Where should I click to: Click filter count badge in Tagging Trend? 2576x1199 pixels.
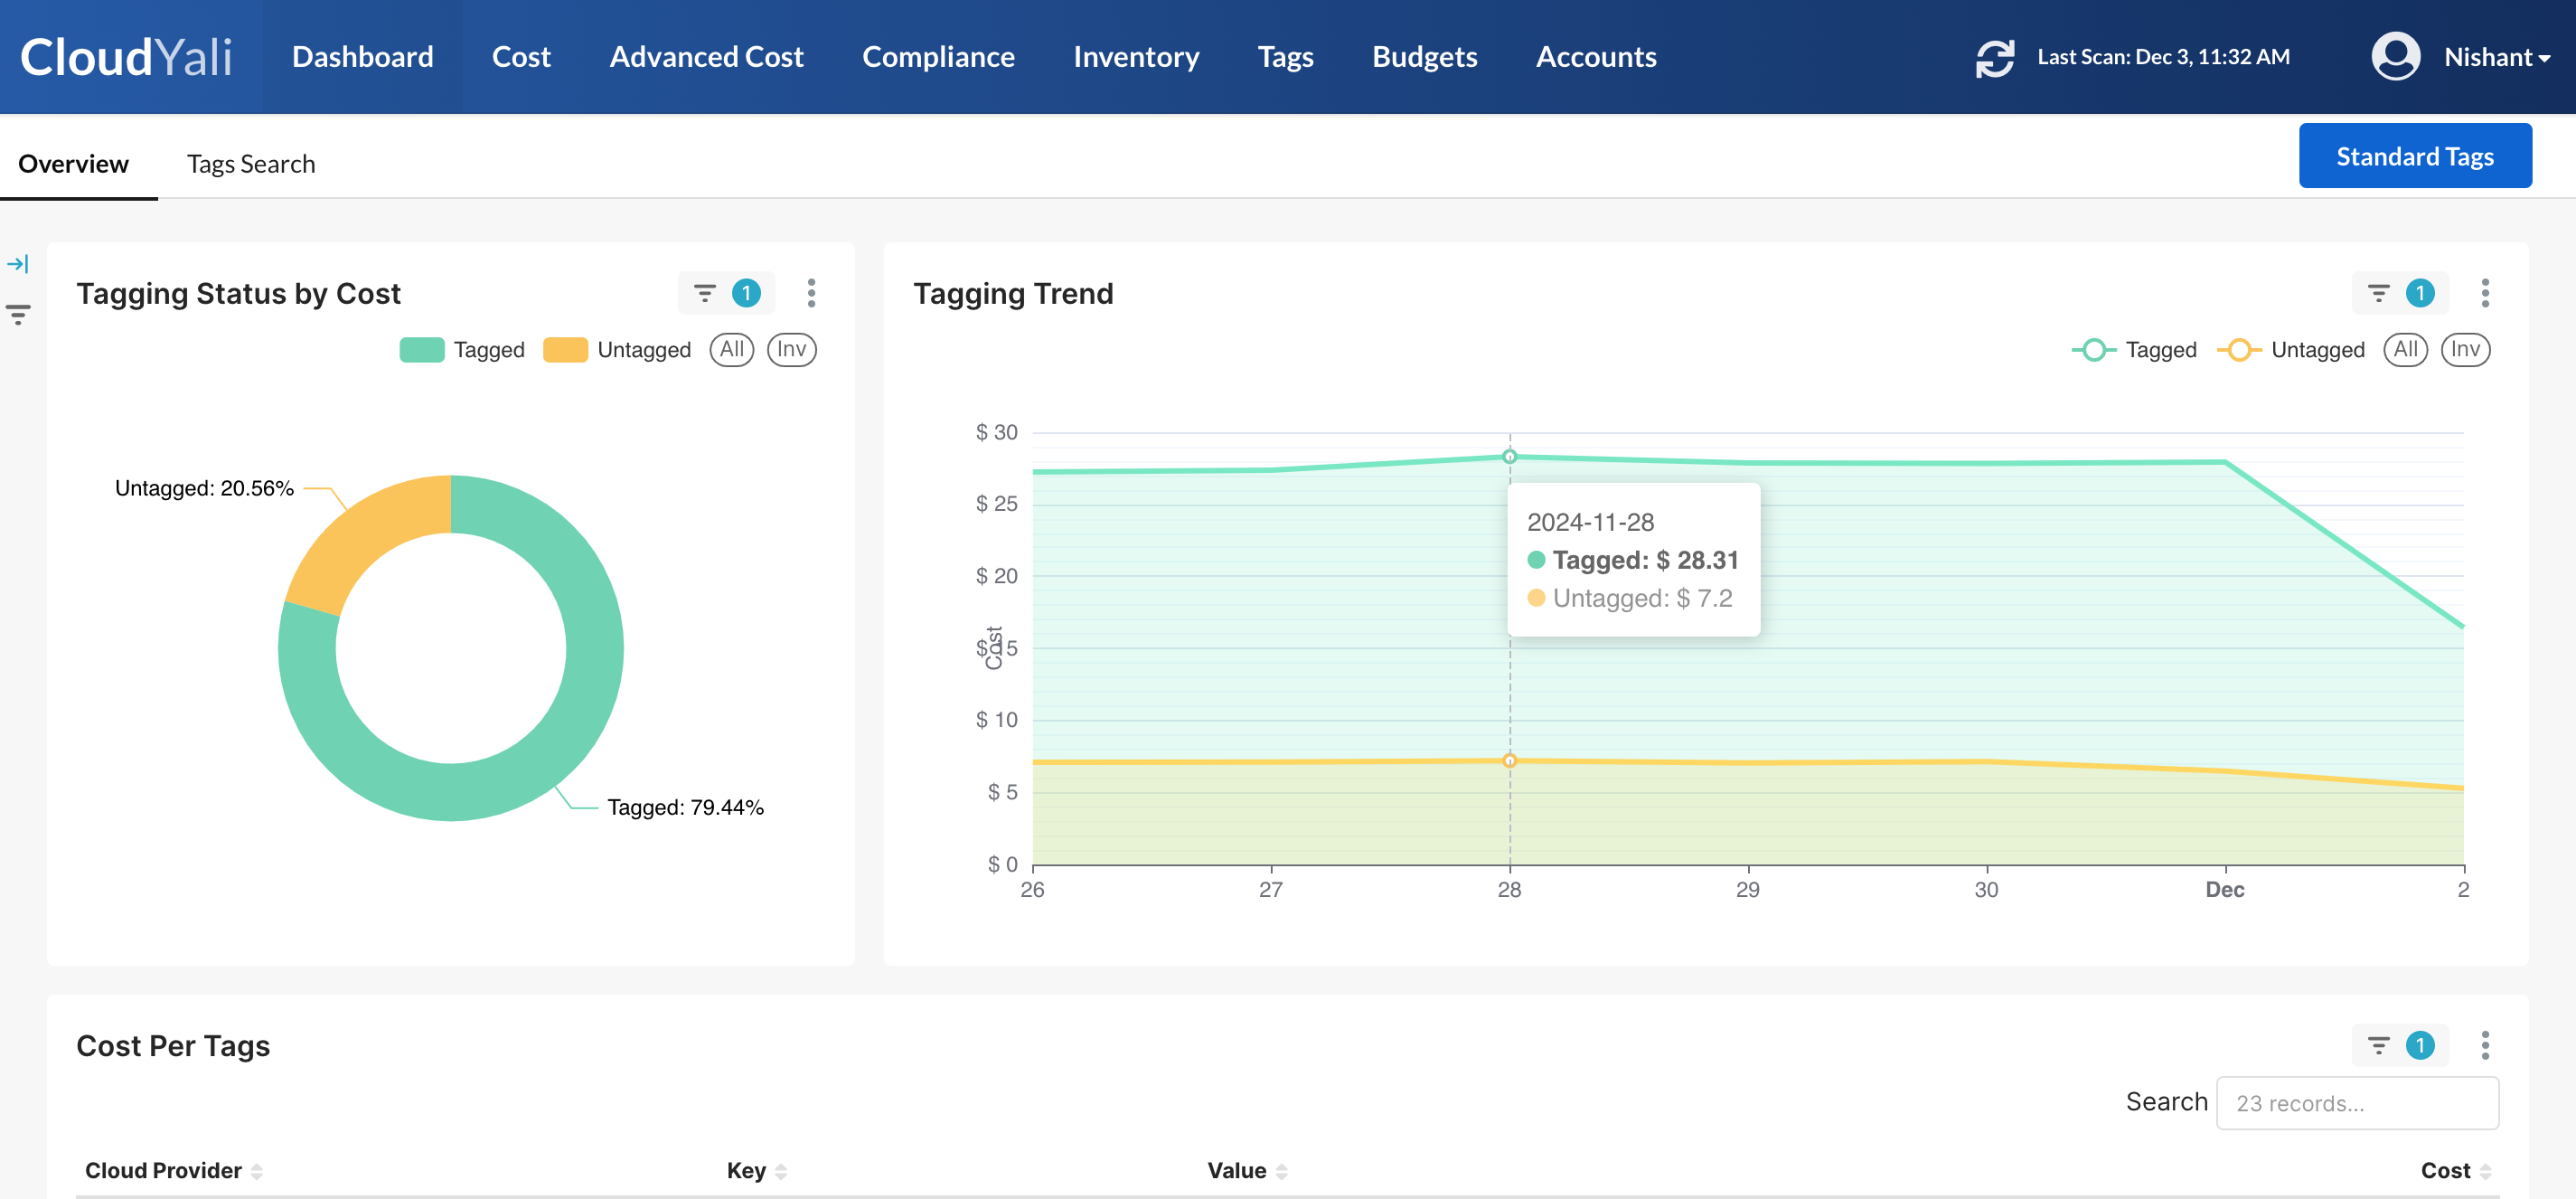coord(2419,293)
